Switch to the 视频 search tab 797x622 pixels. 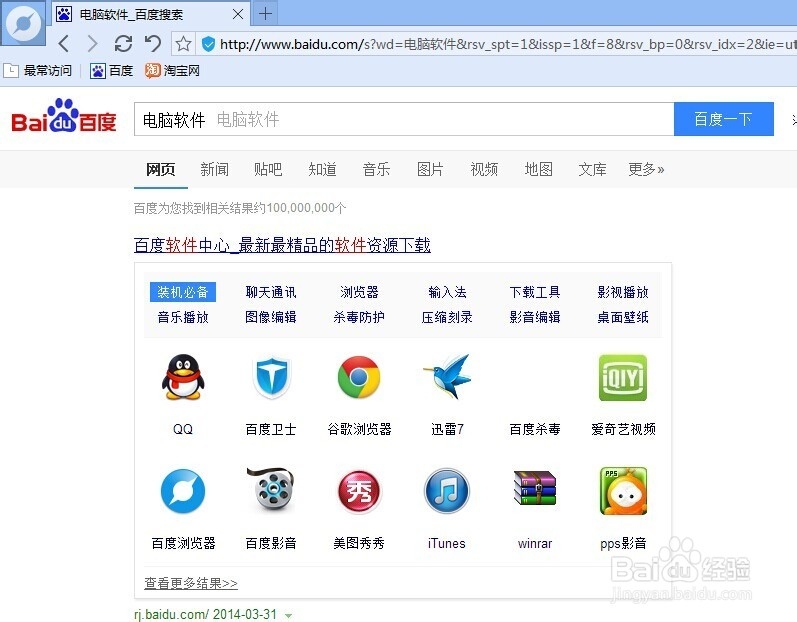[484, 169]
